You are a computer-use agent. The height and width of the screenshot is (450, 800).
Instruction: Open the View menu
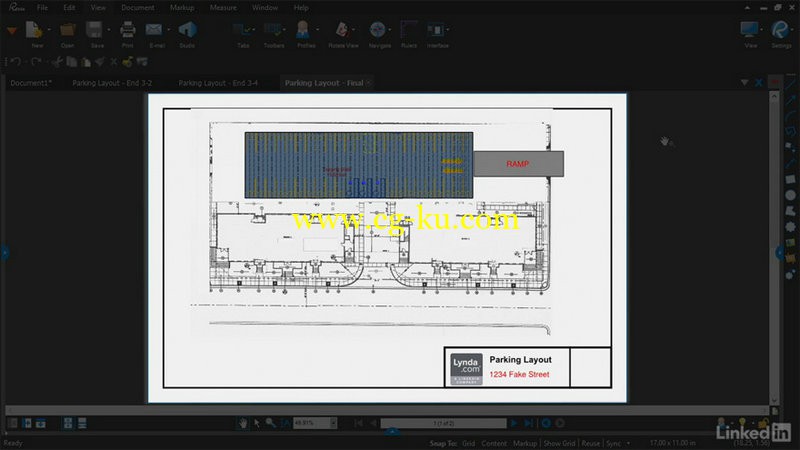[x=98, y=8]
